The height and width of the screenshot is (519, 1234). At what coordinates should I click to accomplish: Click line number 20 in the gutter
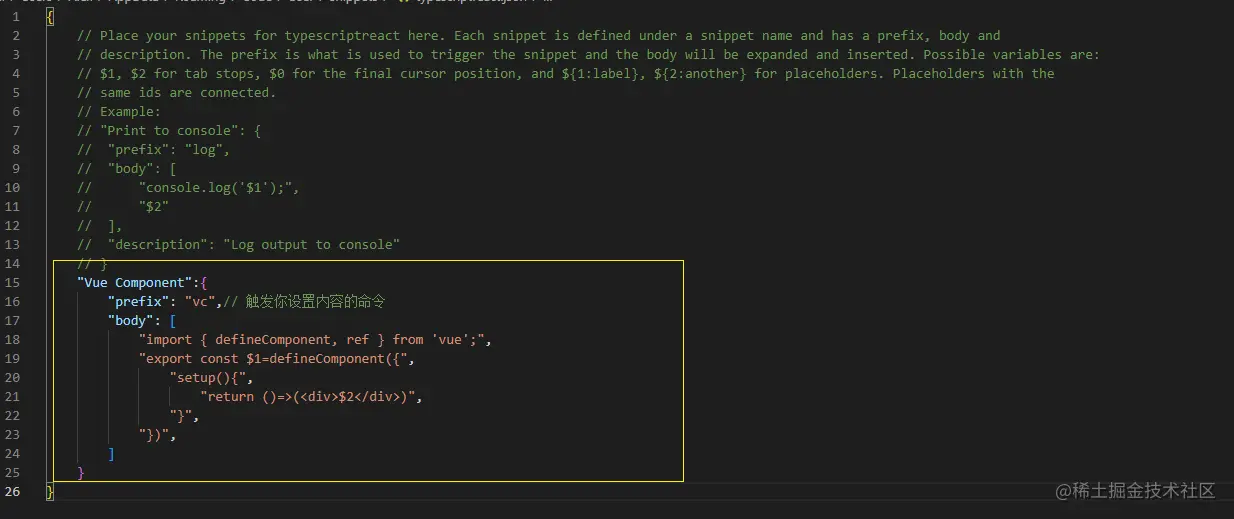point(12,377)
